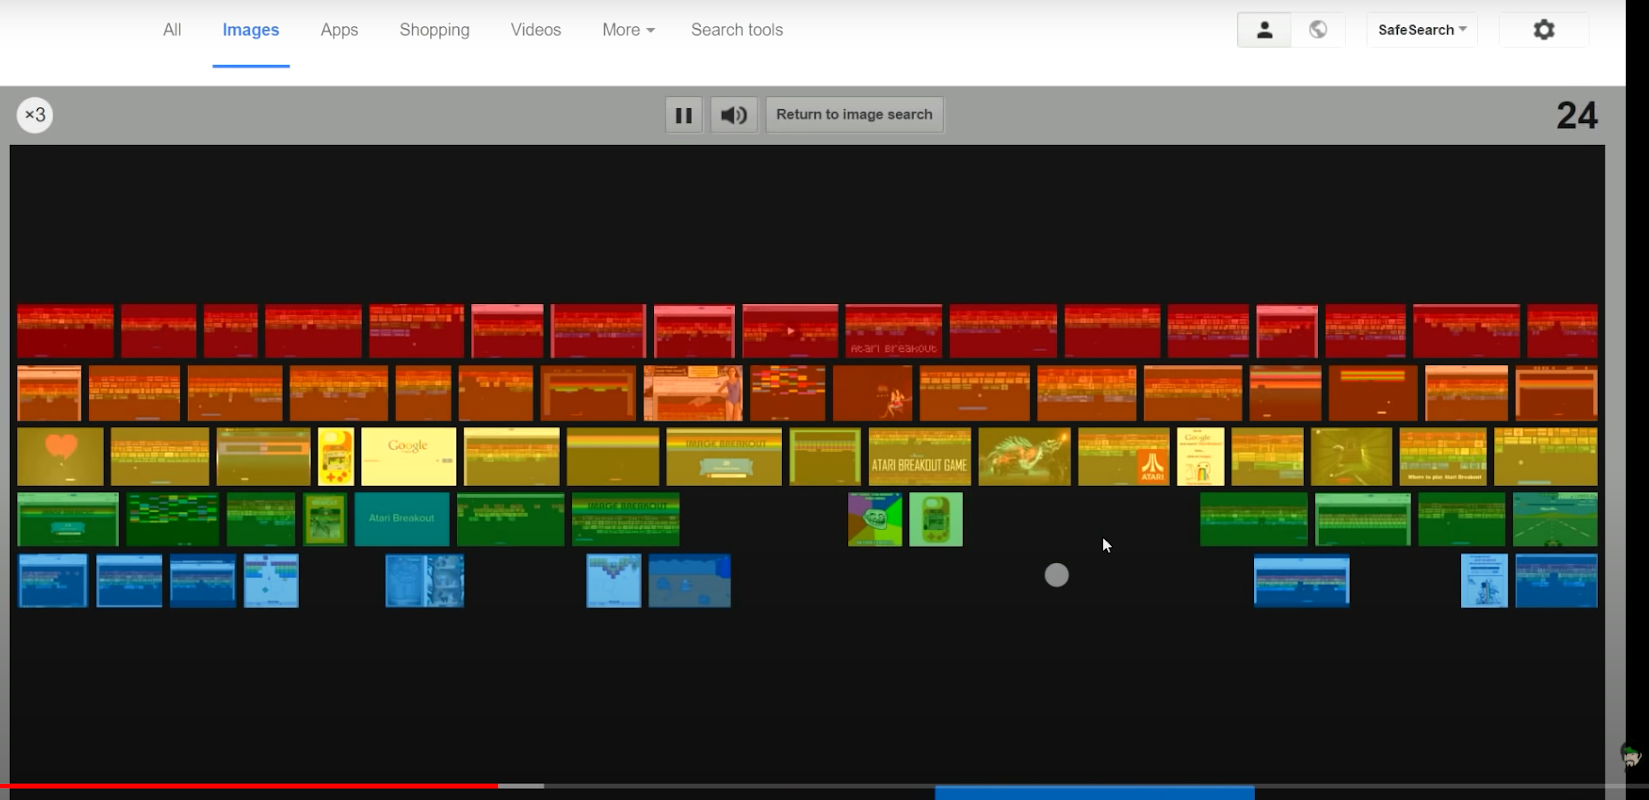Viewport: 1649px width, 800px height.
Task: Click the troll face thumbnail brick
Action: [875, 519]
